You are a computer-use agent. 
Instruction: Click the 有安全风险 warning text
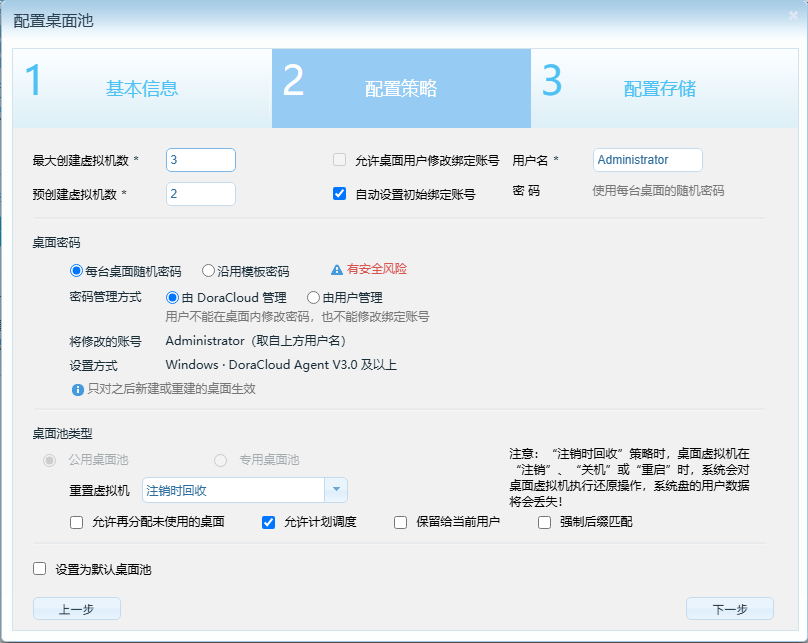pos(377,269)
